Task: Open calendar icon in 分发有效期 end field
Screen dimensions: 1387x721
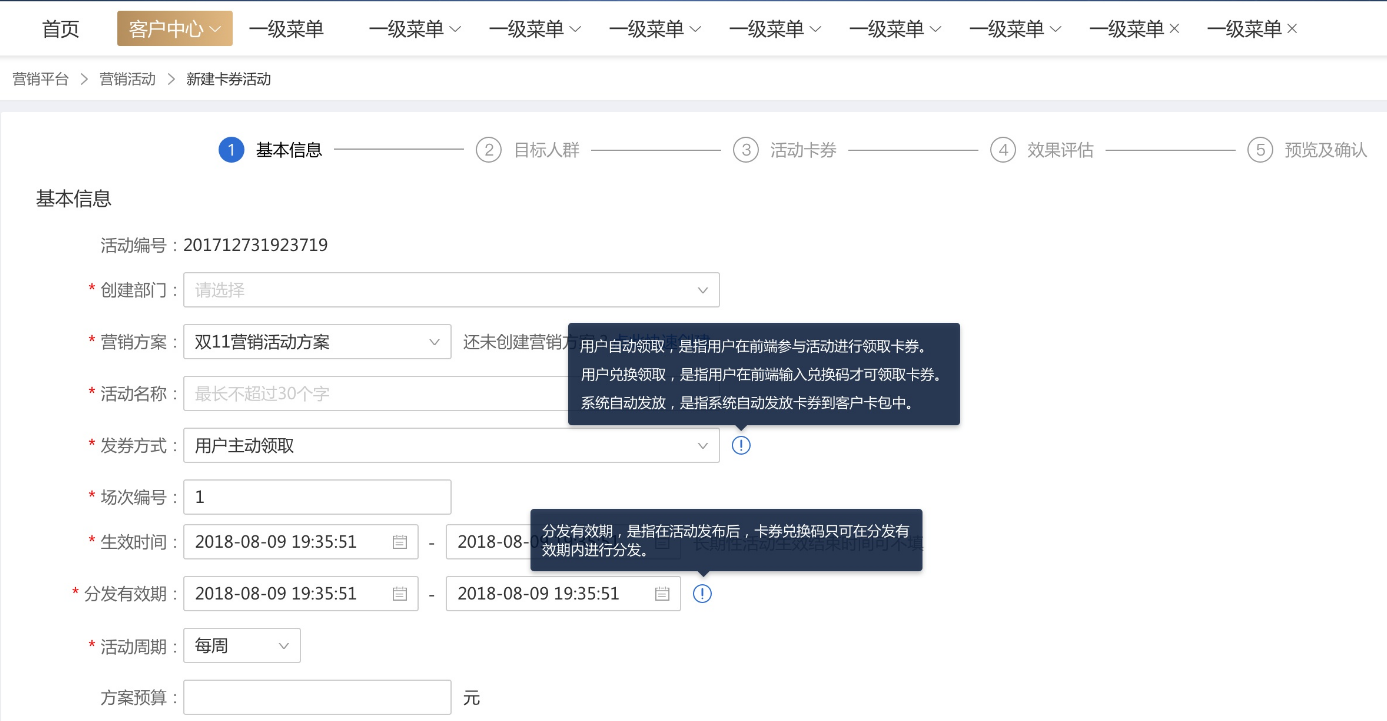Action: coord(662,594)
